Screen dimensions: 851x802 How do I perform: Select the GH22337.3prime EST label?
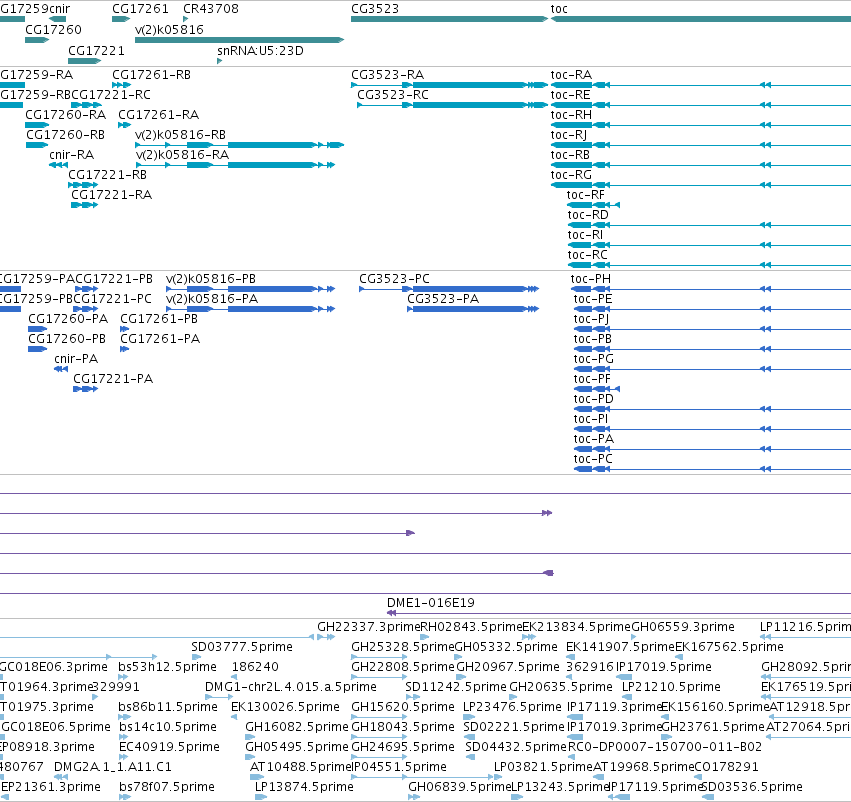click(369, 627)
